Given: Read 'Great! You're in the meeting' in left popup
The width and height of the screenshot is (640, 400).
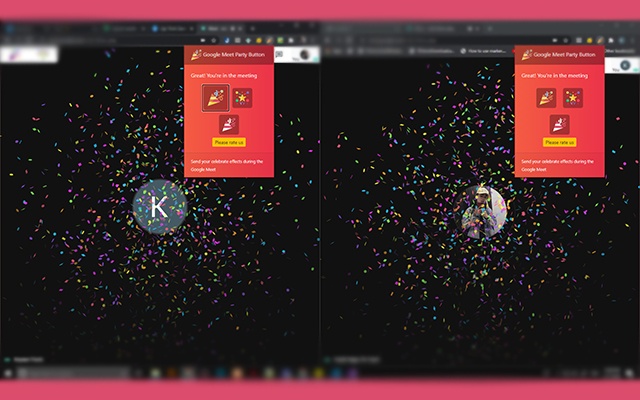Looking at the screenshot, I should click(224, 76).
